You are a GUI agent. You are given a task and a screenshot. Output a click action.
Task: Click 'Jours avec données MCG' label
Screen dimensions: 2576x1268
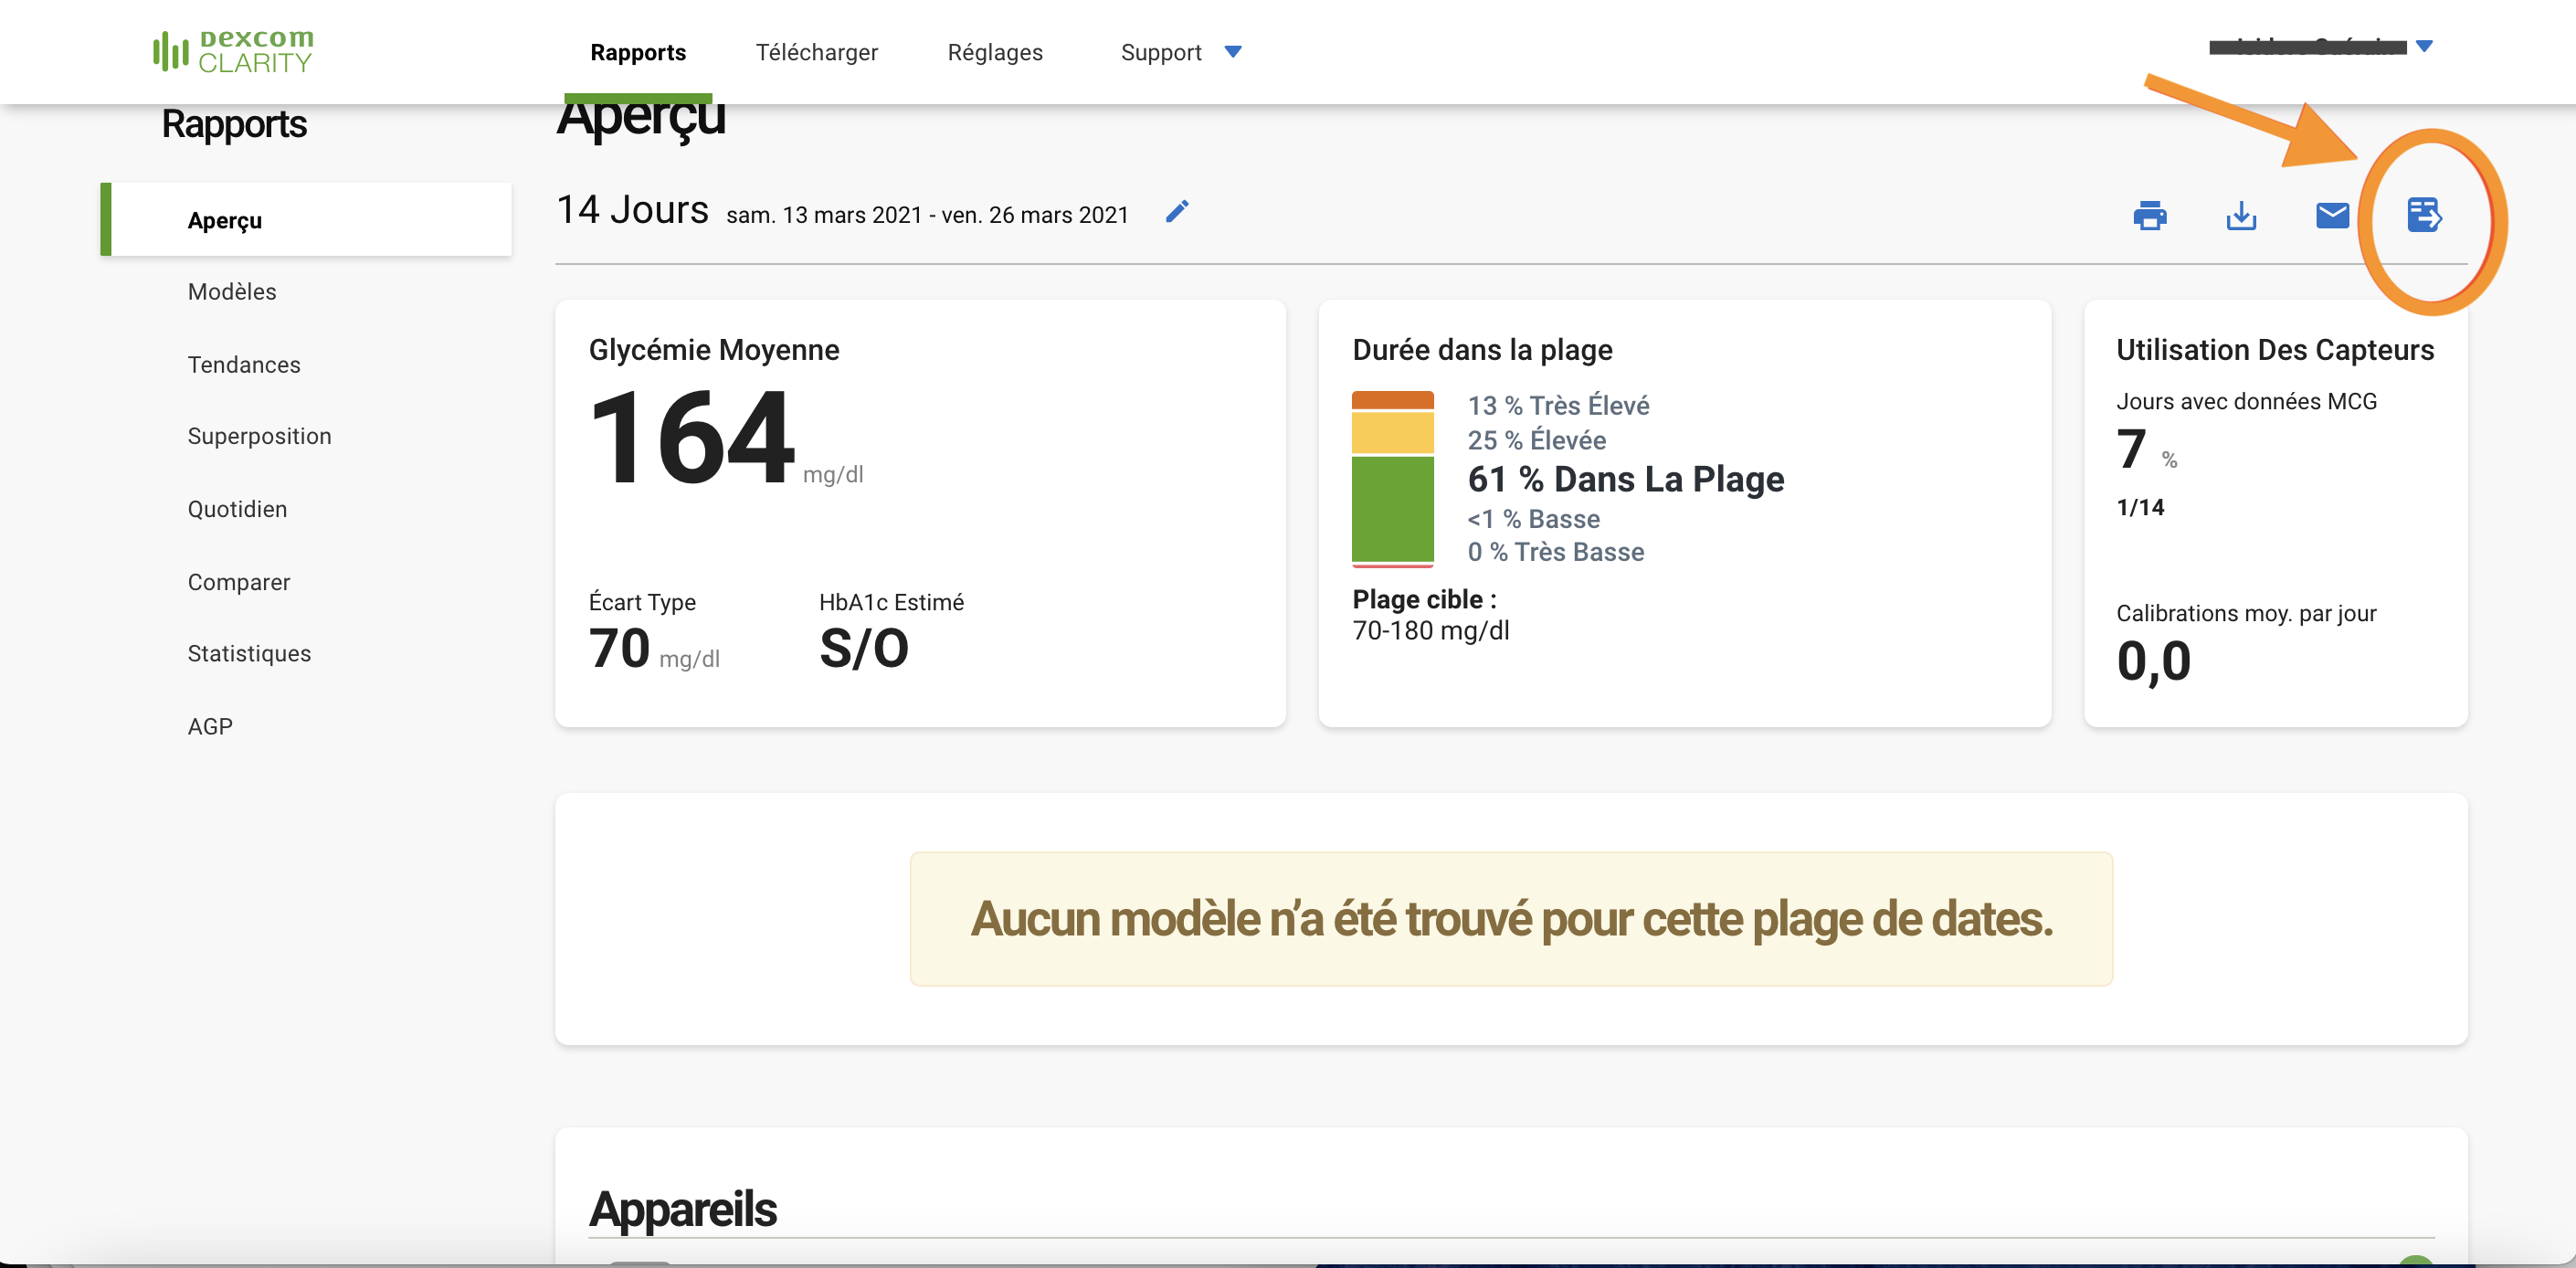pos(2246,401)
